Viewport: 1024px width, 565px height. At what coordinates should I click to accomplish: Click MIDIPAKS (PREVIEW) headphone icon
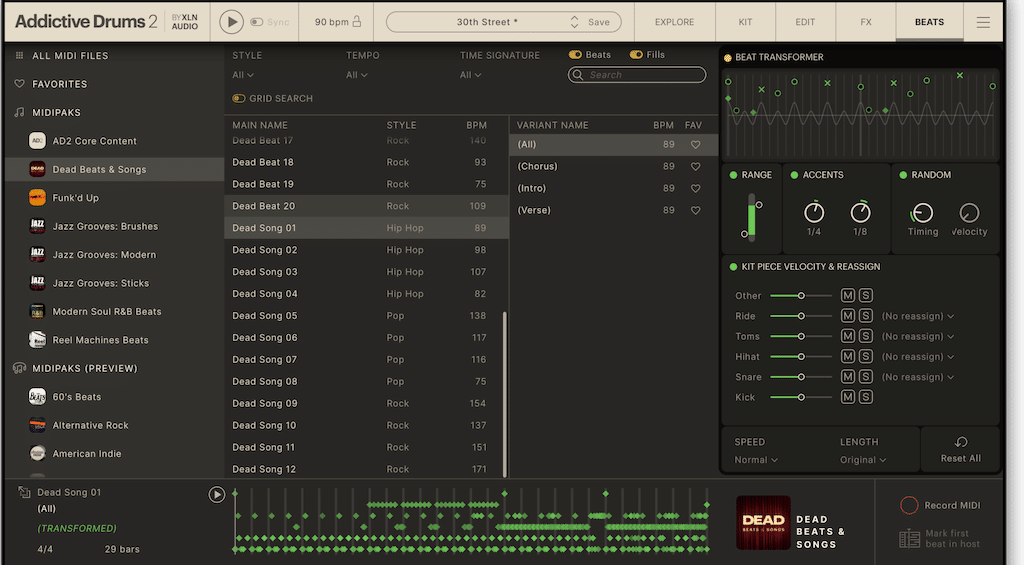pos(20,368)
